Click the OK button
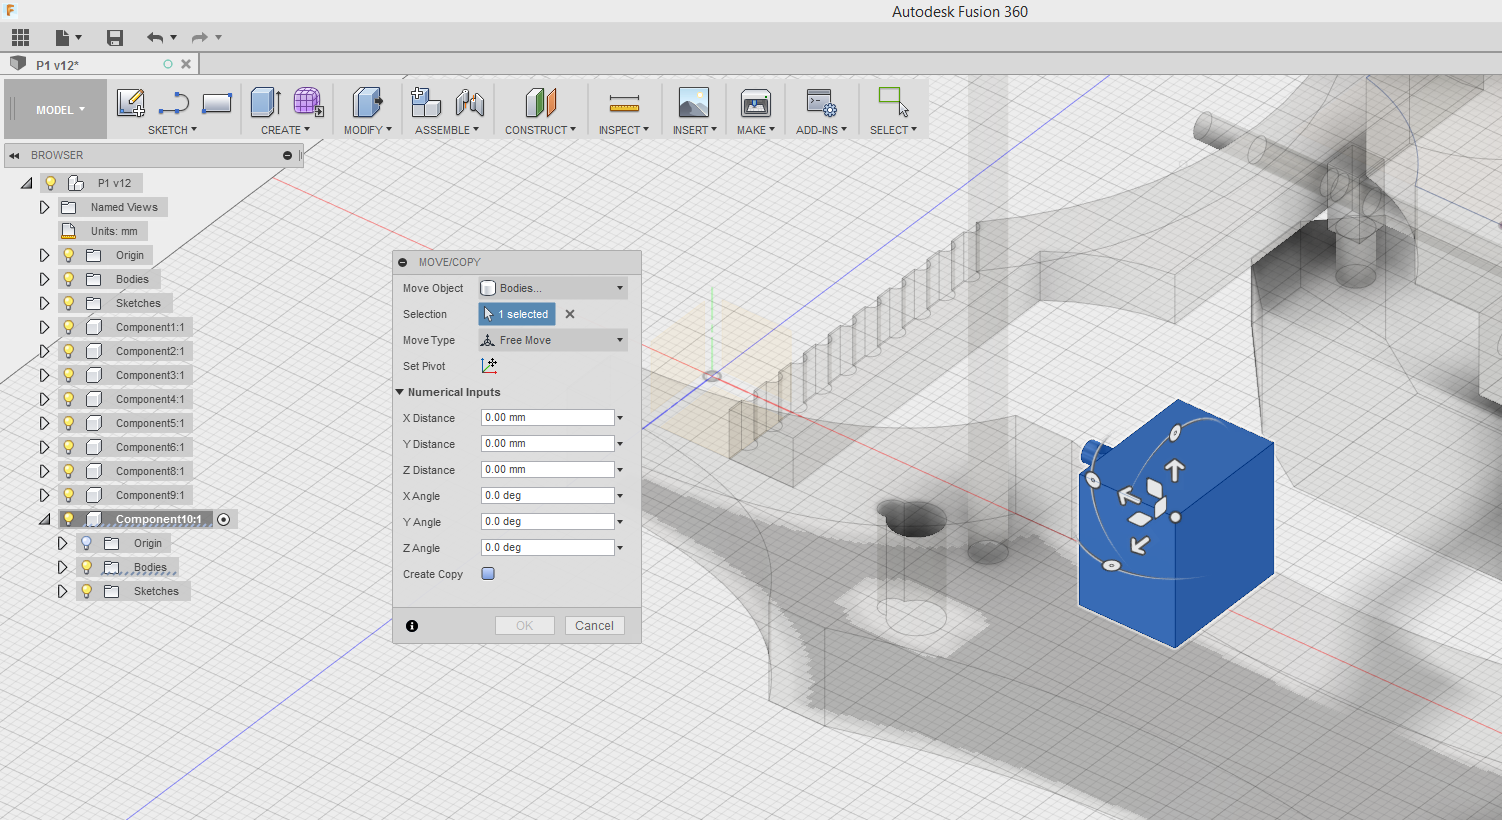The height and width of the screenshot is (820, 1502). point(525,626)
